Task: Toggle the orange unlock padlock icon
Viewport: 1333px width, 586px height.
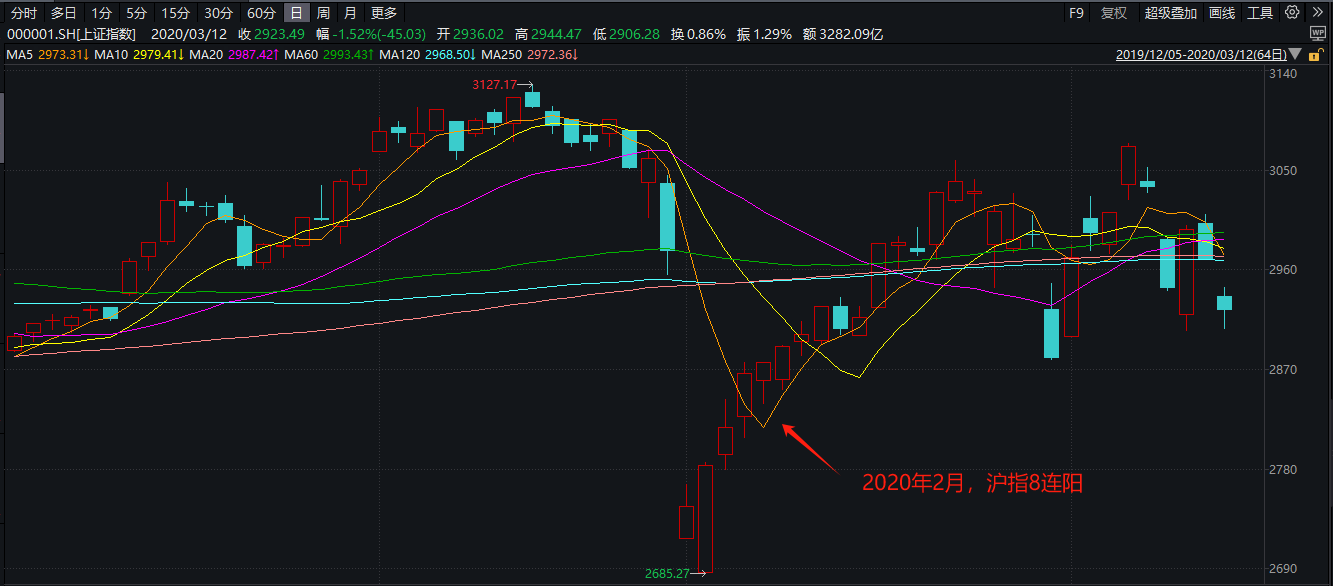Action: 1318,54
